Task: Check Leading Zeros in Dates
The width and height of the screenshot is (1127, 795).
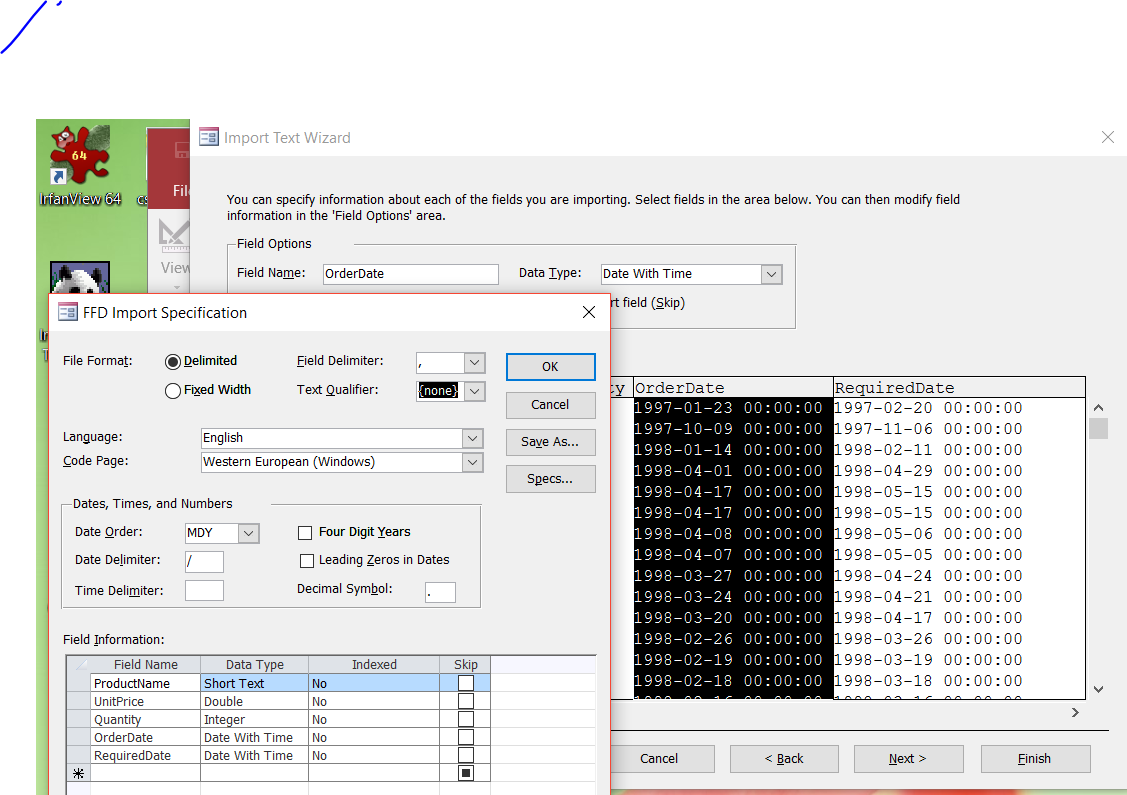Action: [307, 561]
